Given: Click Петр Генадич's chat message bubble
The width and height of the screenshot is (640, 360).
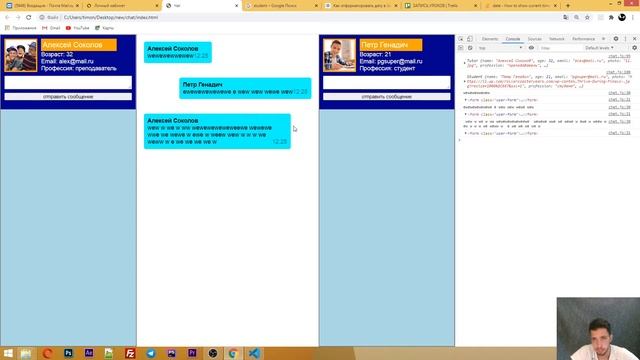Looking at the screenshot, I should [245, 88].
